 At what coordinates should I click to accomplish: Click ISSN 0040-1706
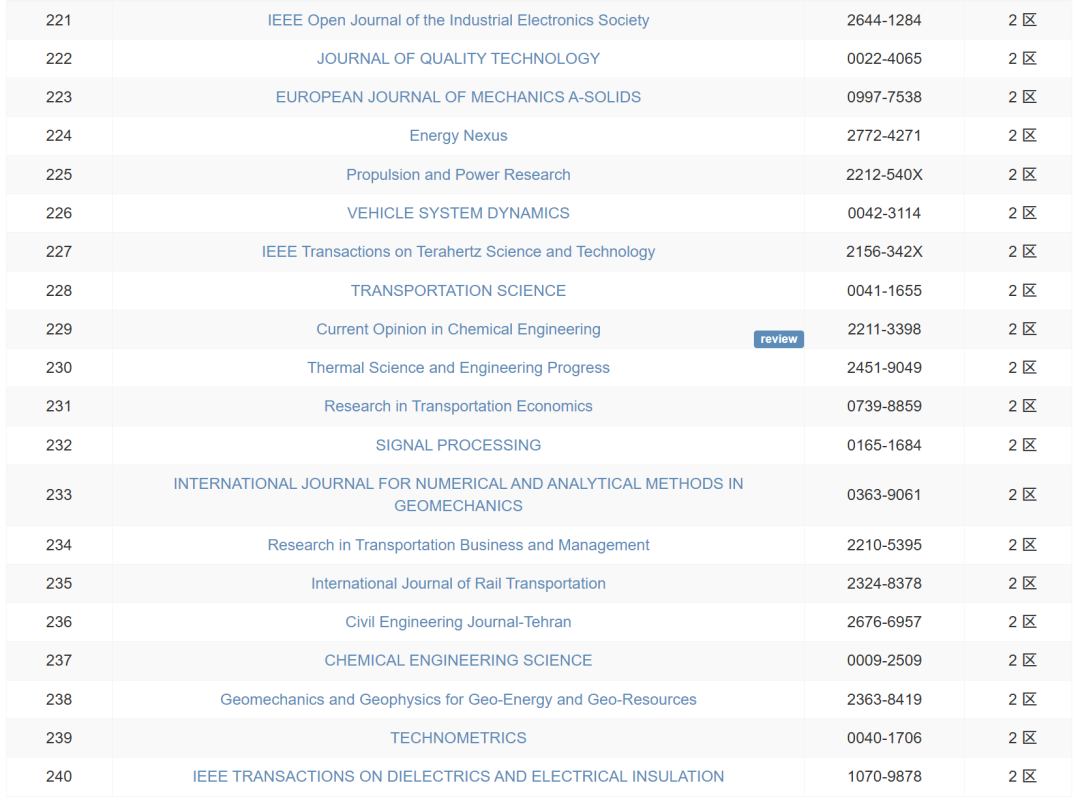(x=884, y=737)
